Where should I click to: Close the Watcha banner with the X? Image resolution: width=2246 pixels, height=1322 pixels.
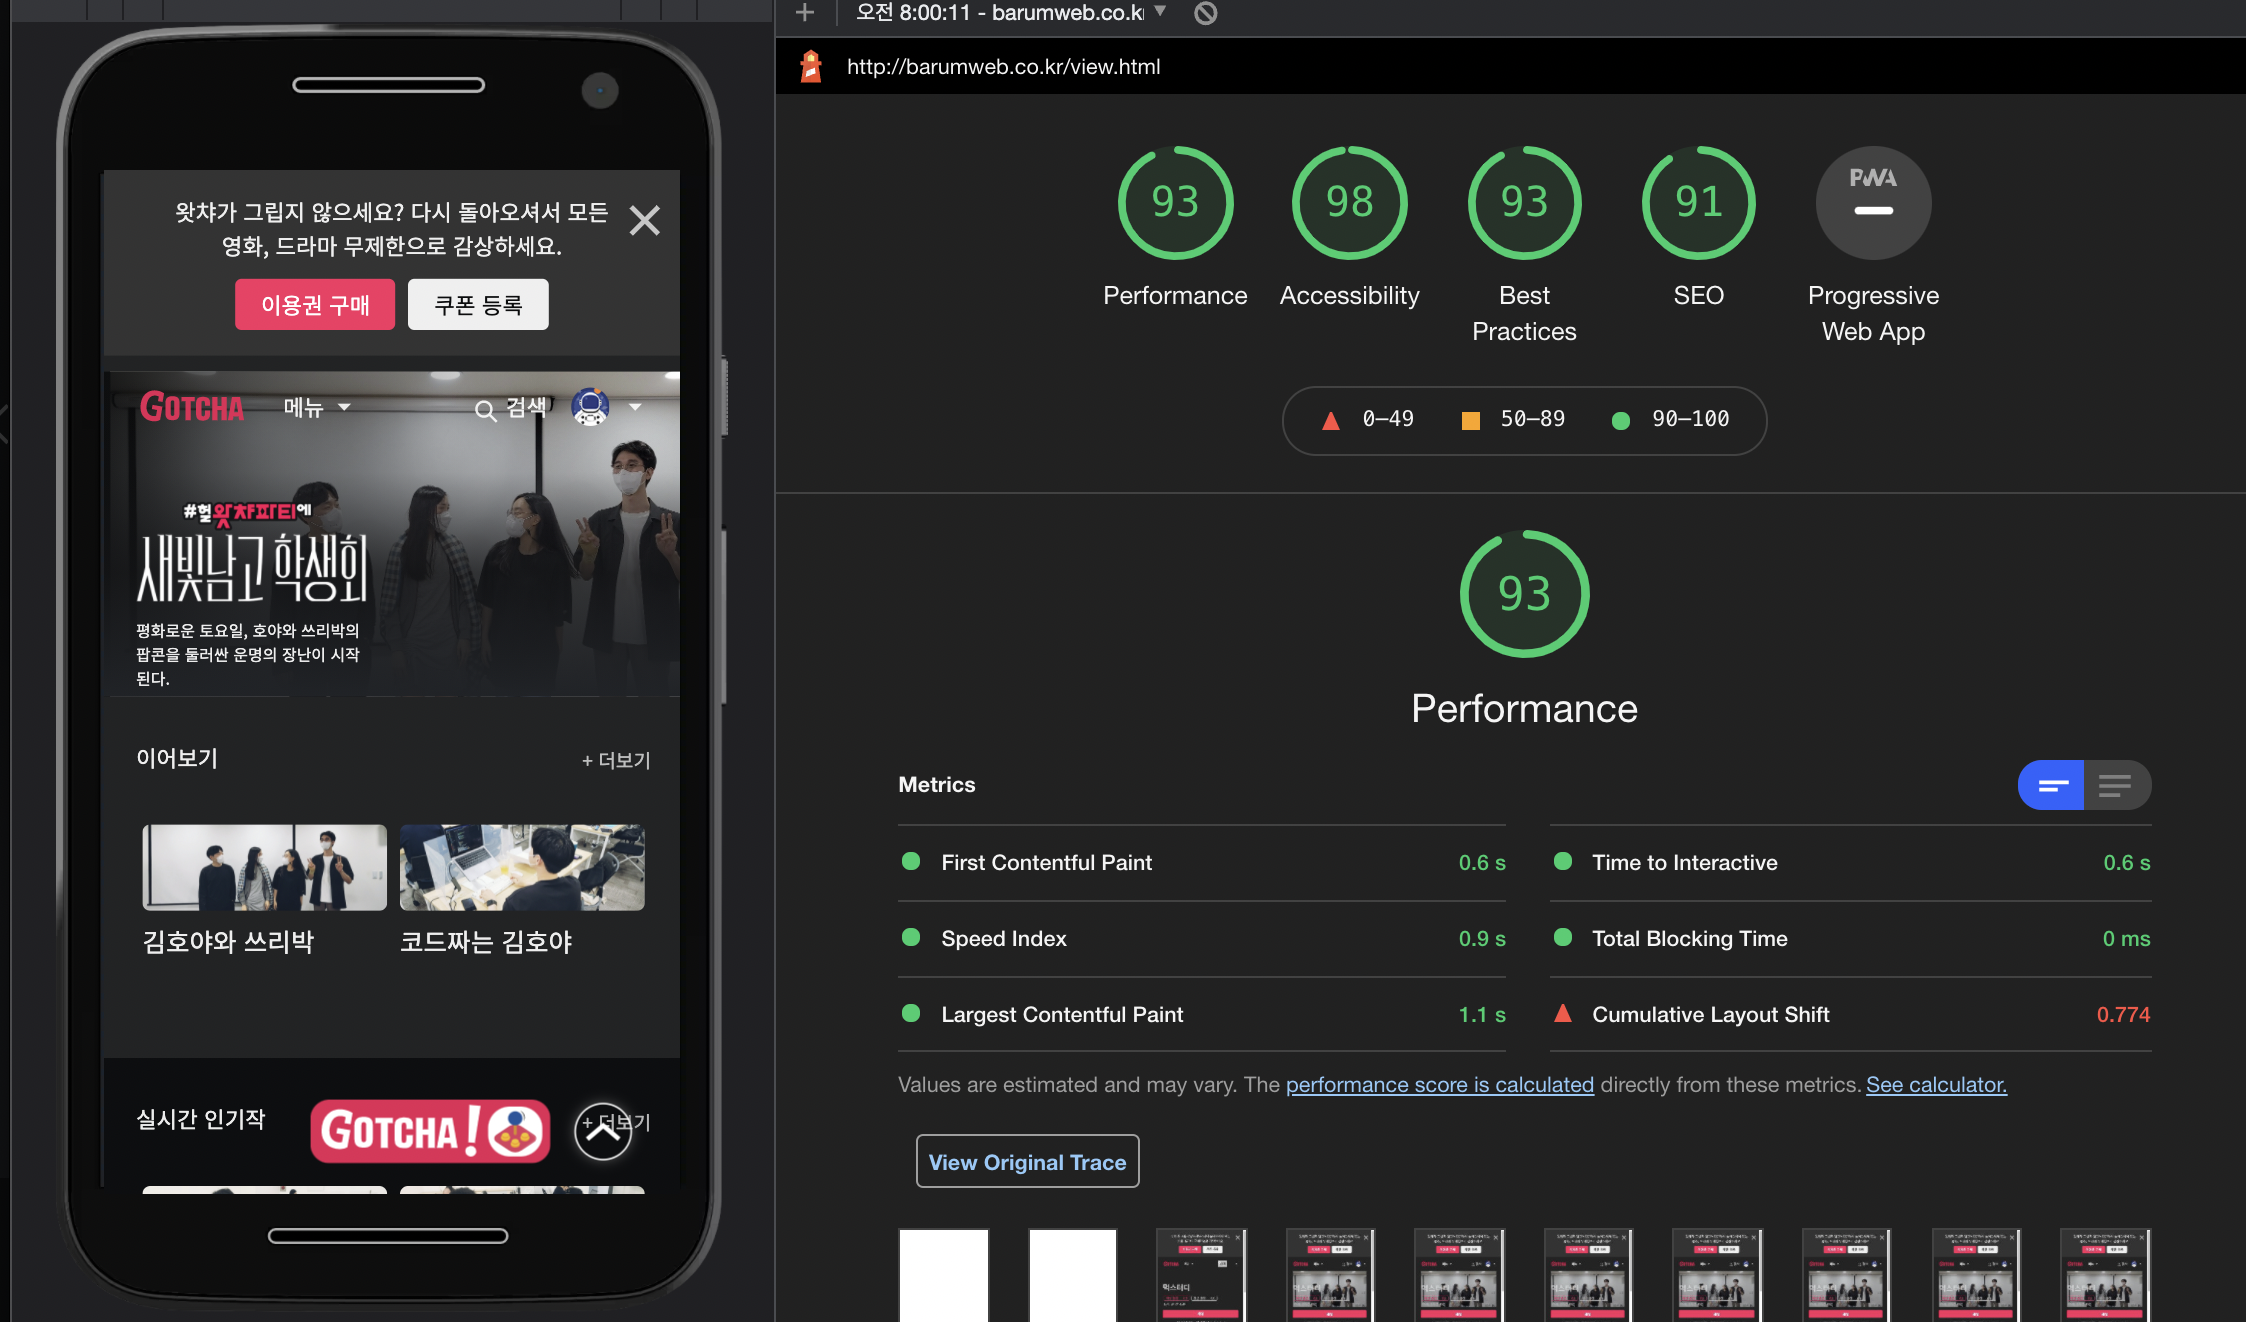pyautogui.click(x=644, y=220)
